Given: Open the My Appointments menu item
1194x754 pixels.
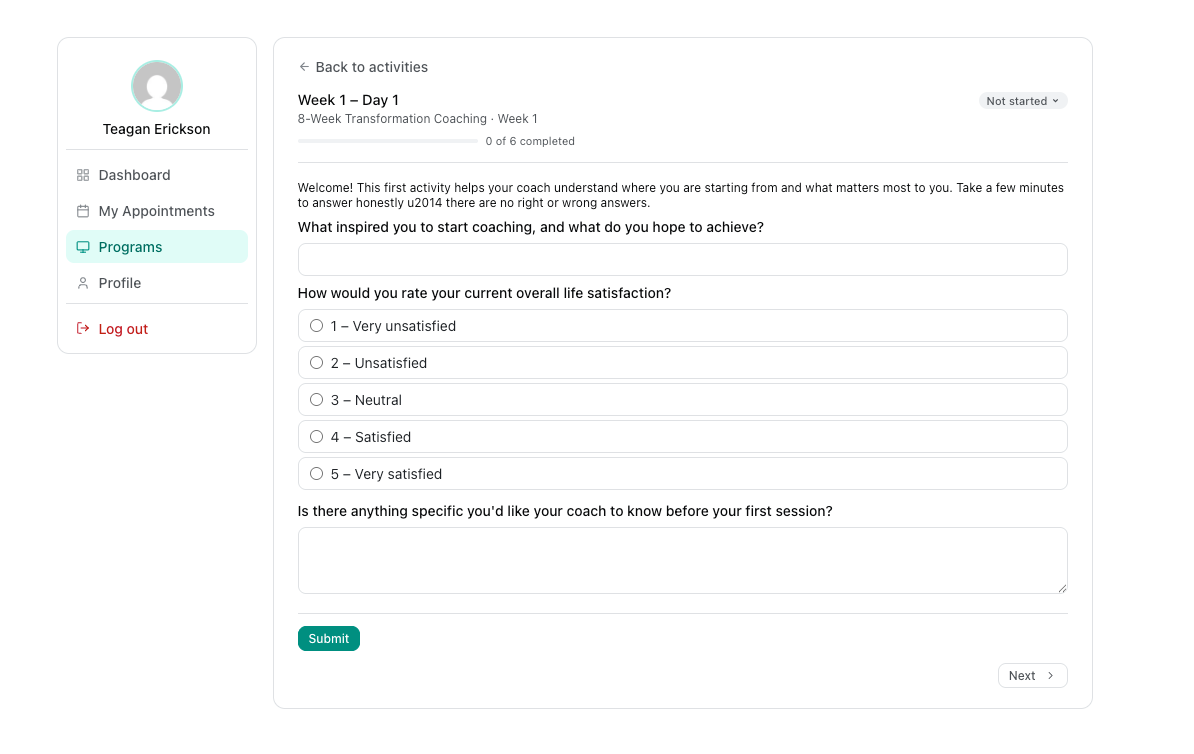Looking at the screenshot, I should 157,211.
